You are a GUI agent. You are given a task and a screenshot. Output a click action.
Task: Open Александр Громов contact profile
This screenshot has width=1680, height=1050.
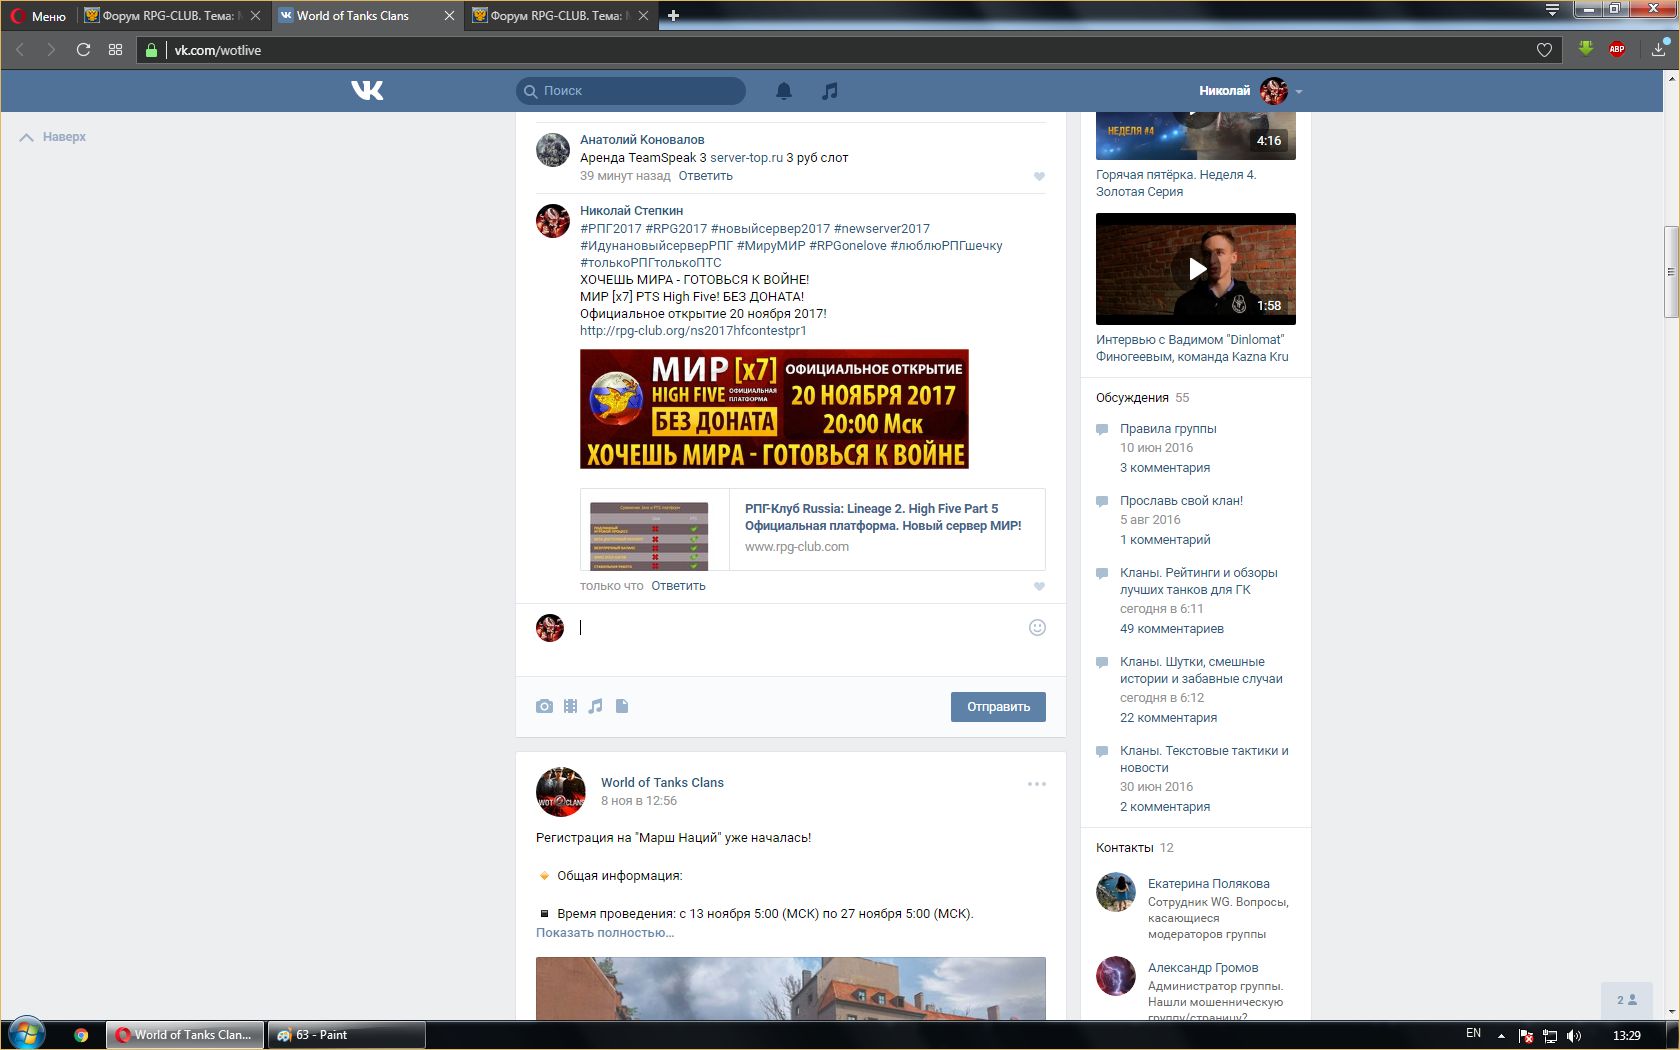click(1203, 968)
